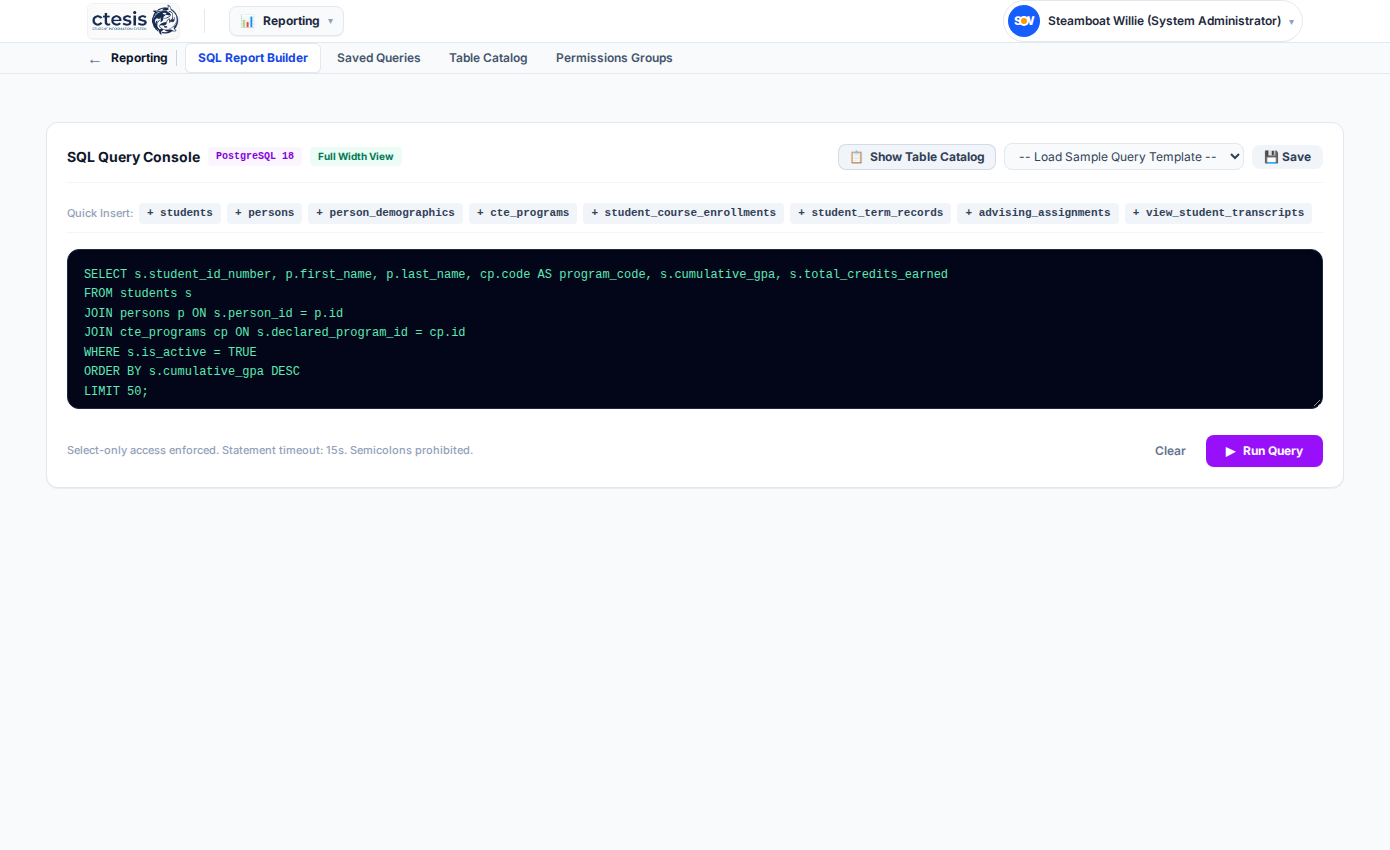Run the query
This screenshot has width=1390, height=850.
[x=1264, y=451]
